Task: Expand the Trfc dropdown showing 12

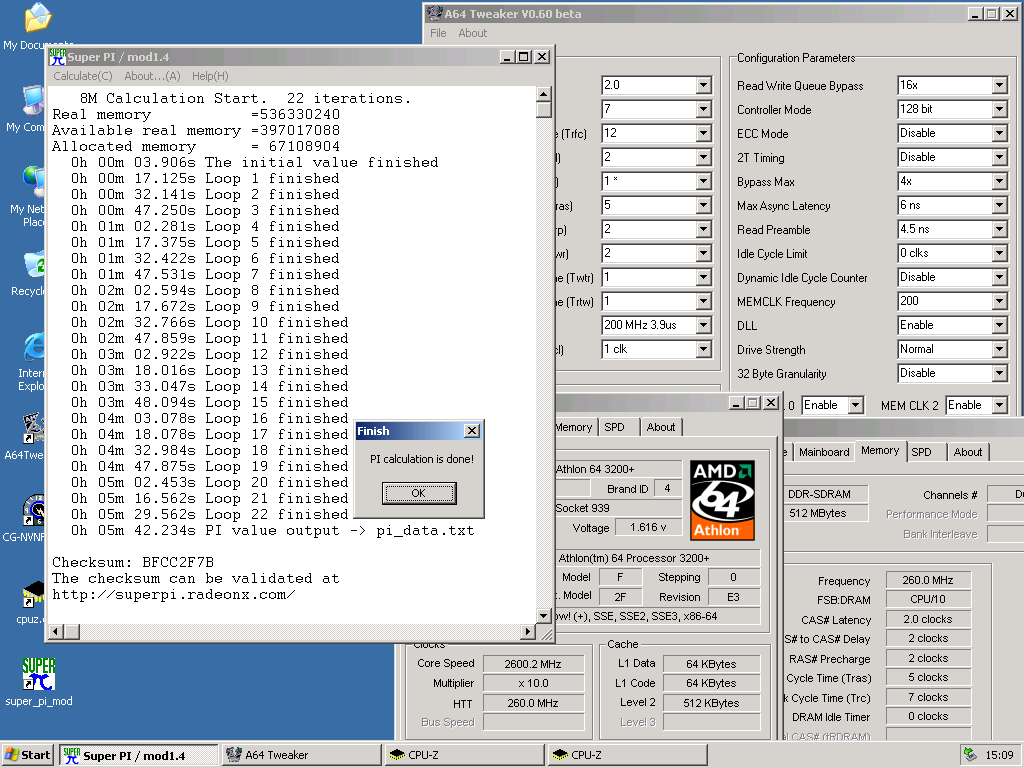Action: tap(703, 133)
